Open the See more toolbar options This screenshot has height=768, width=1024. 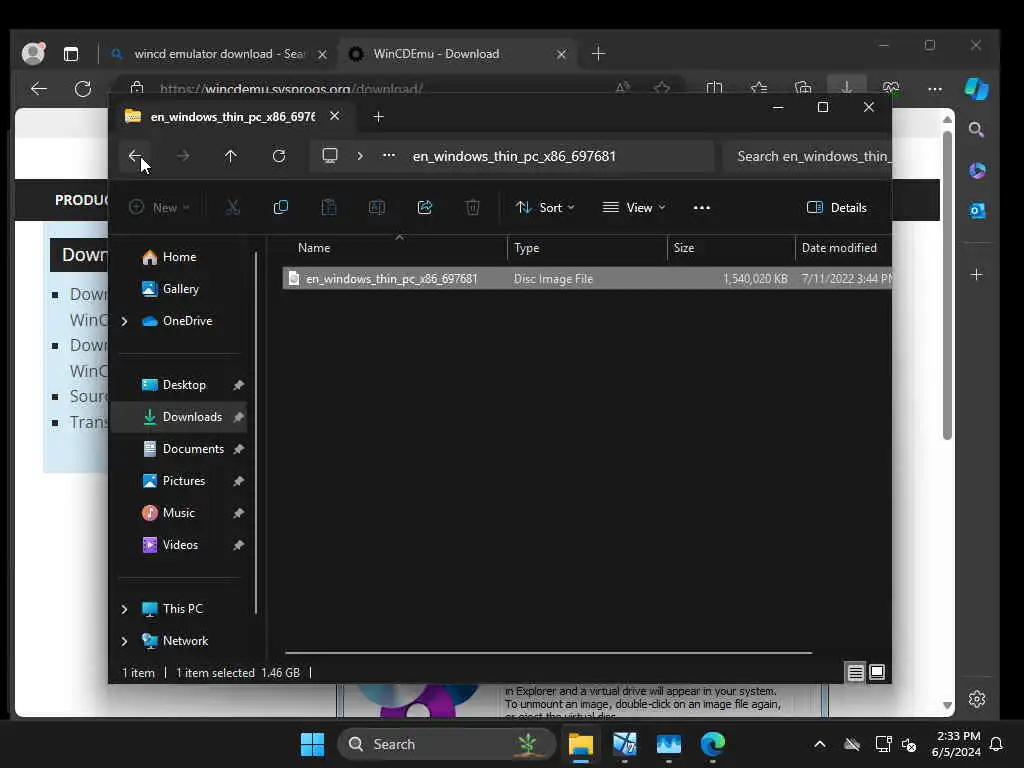pos(701,208)
